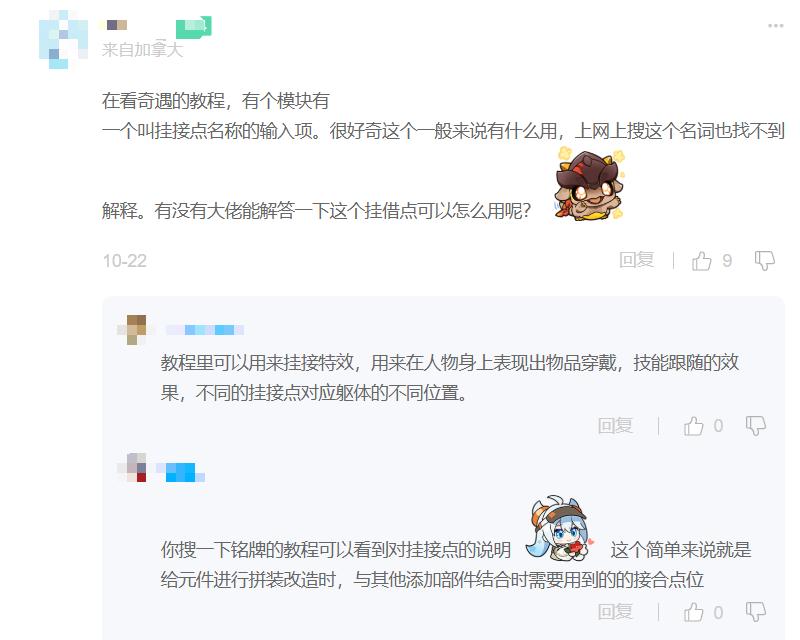The height and width of the screenshot is (640, 800).
Task: Dislike the main comment dated 10-22
Action: [x=765, y=261]
